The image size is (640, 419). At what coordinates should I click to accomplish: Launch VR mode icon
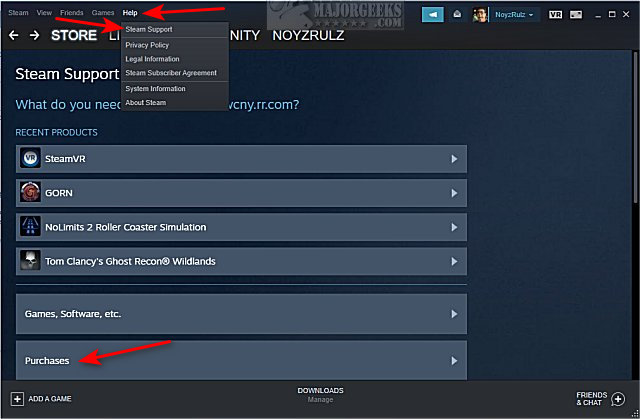point(555,15)
